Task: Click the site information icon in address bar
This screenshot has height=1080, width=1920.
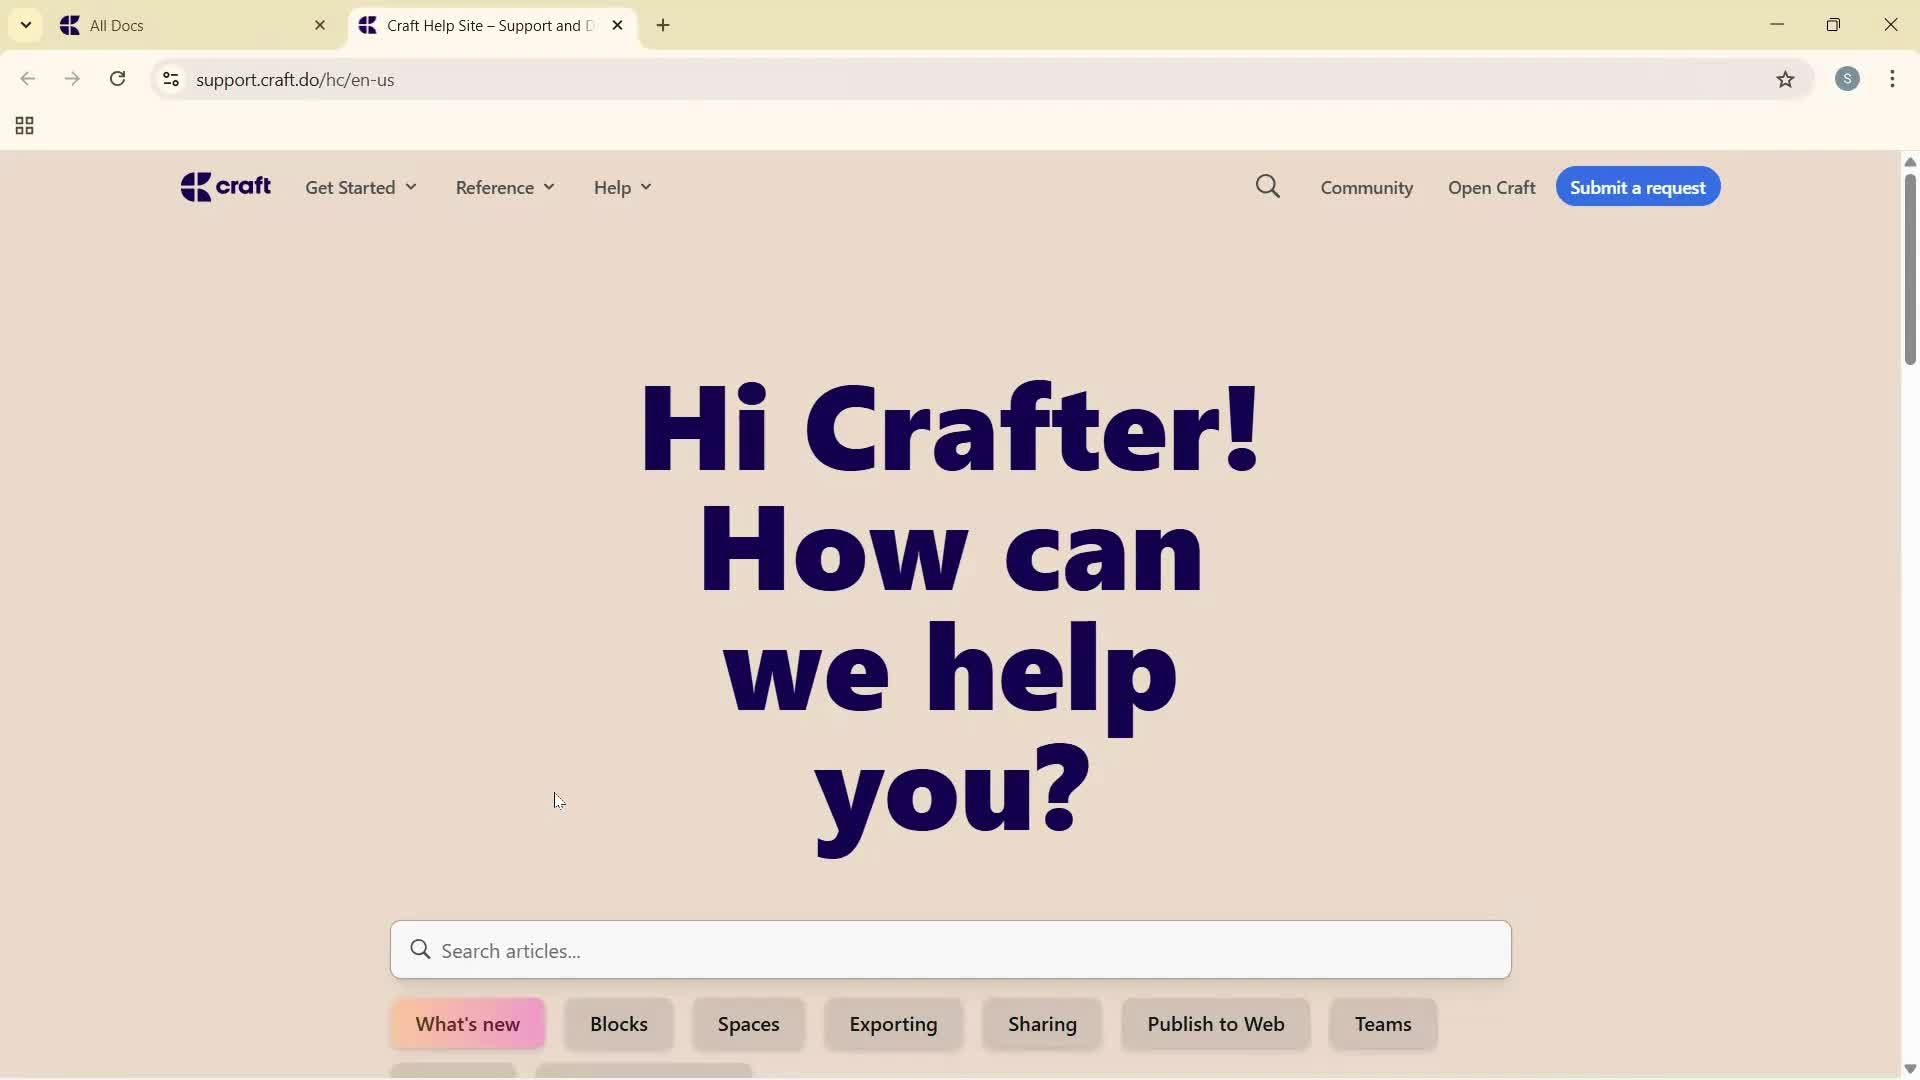Action: pos(170,80)
